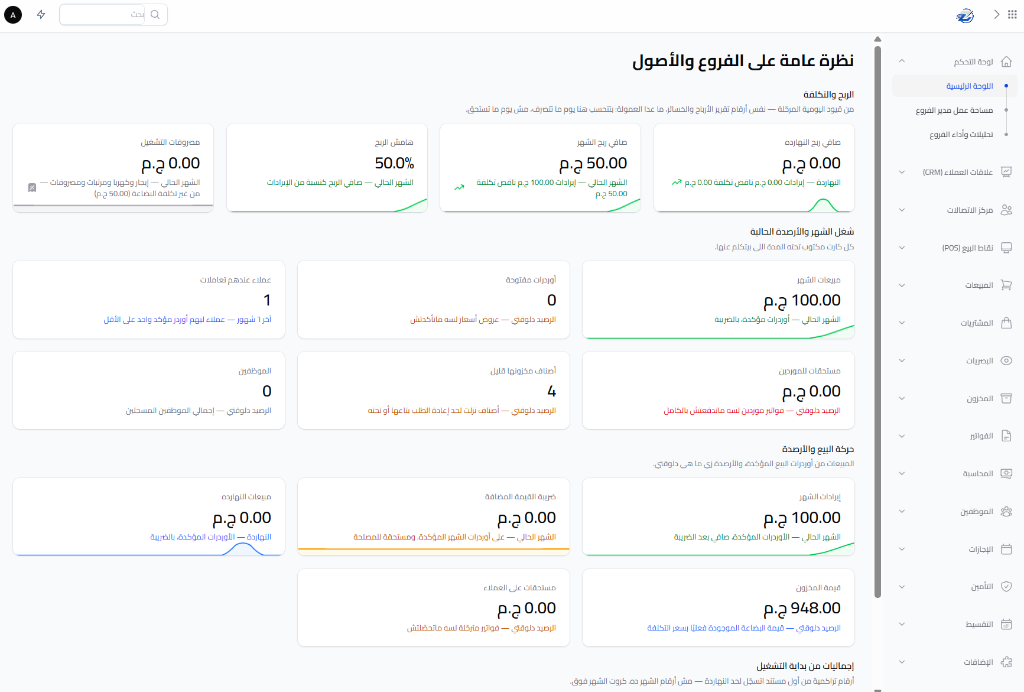Expand the الموظفين section chevron
This screenshot has height=692, width=1024.
point(902,511)
